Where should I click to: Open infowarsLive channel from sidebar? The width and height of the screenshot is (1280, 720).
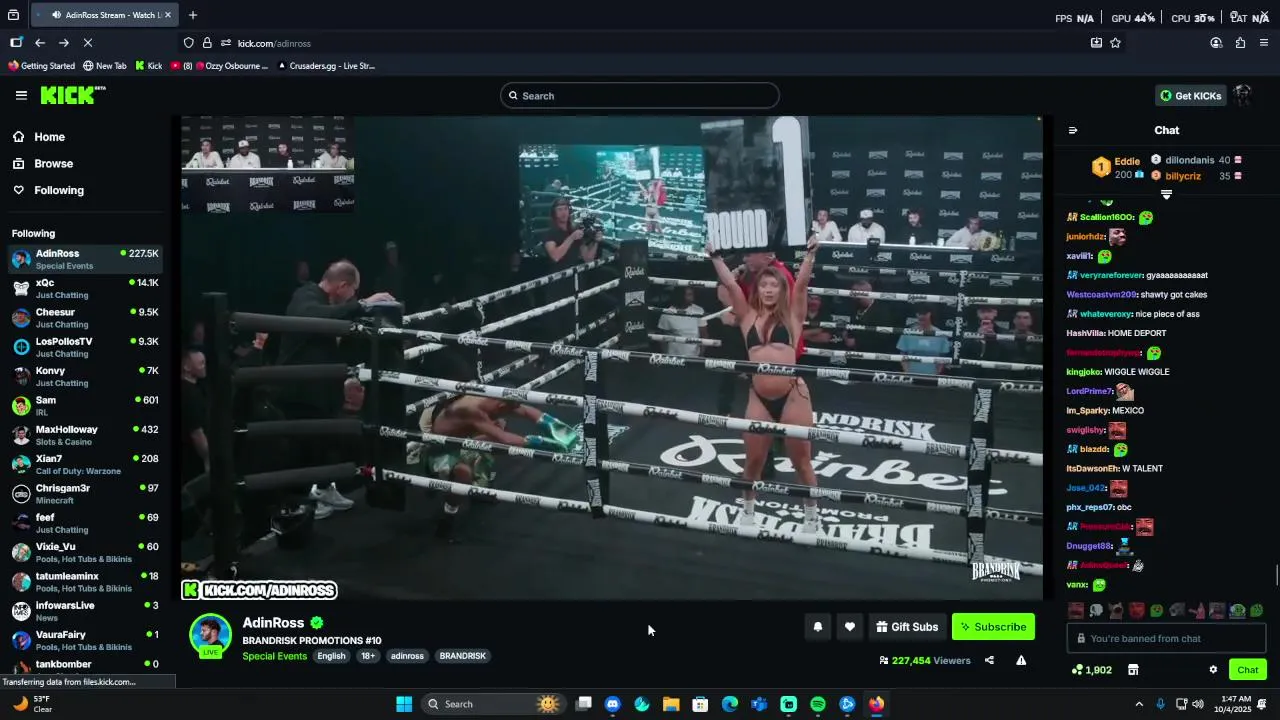click(86, 611)
